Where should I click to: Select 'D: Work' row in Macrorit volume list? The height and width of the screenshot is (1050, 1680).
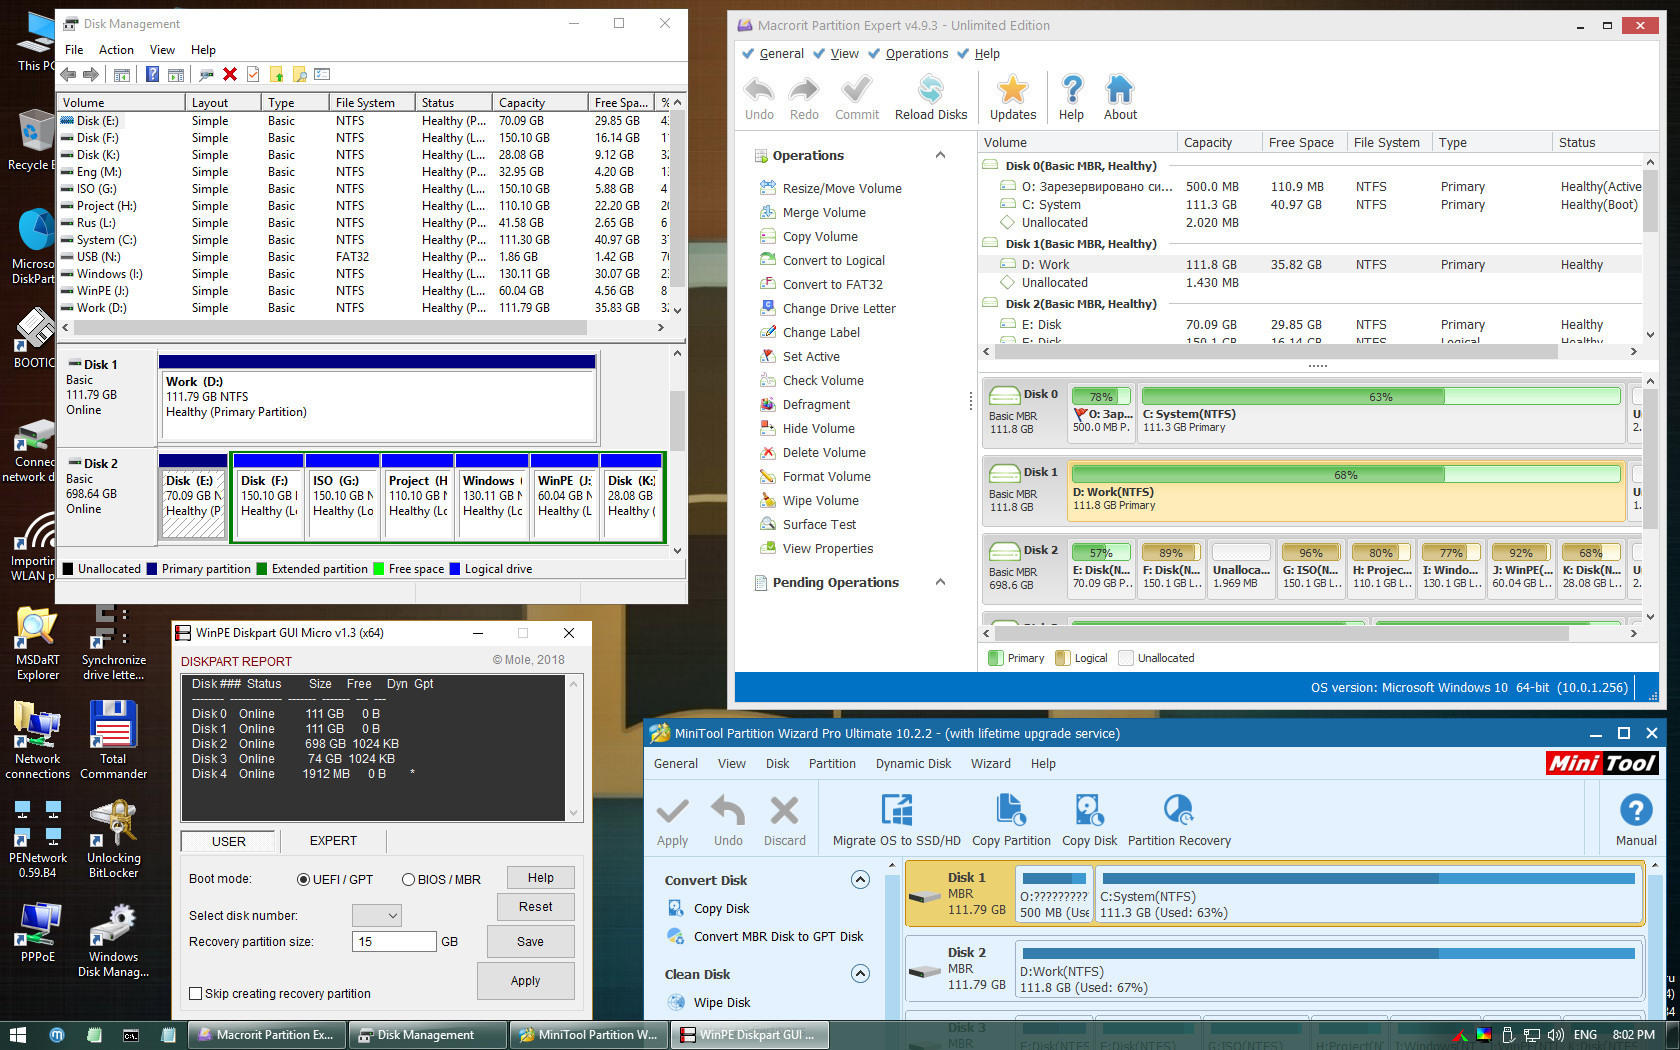coord(1310,265)
